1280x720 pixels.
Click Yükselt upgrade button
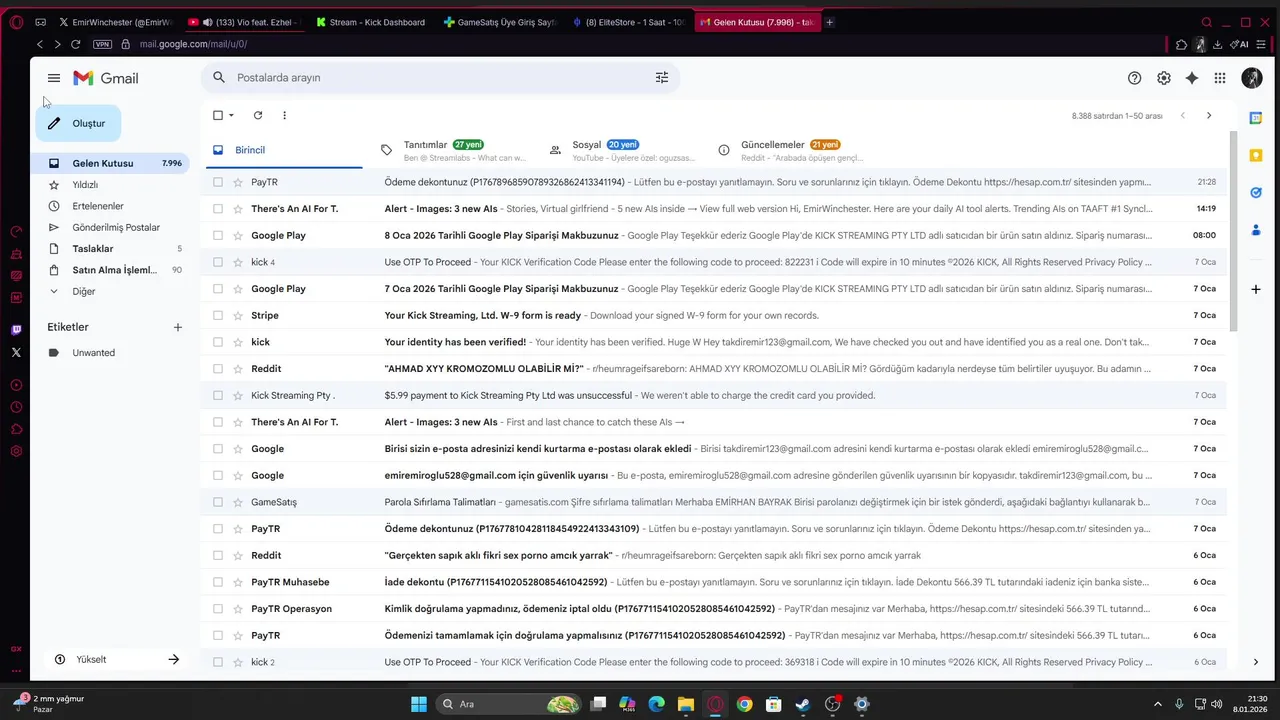[x=116, y=659]
